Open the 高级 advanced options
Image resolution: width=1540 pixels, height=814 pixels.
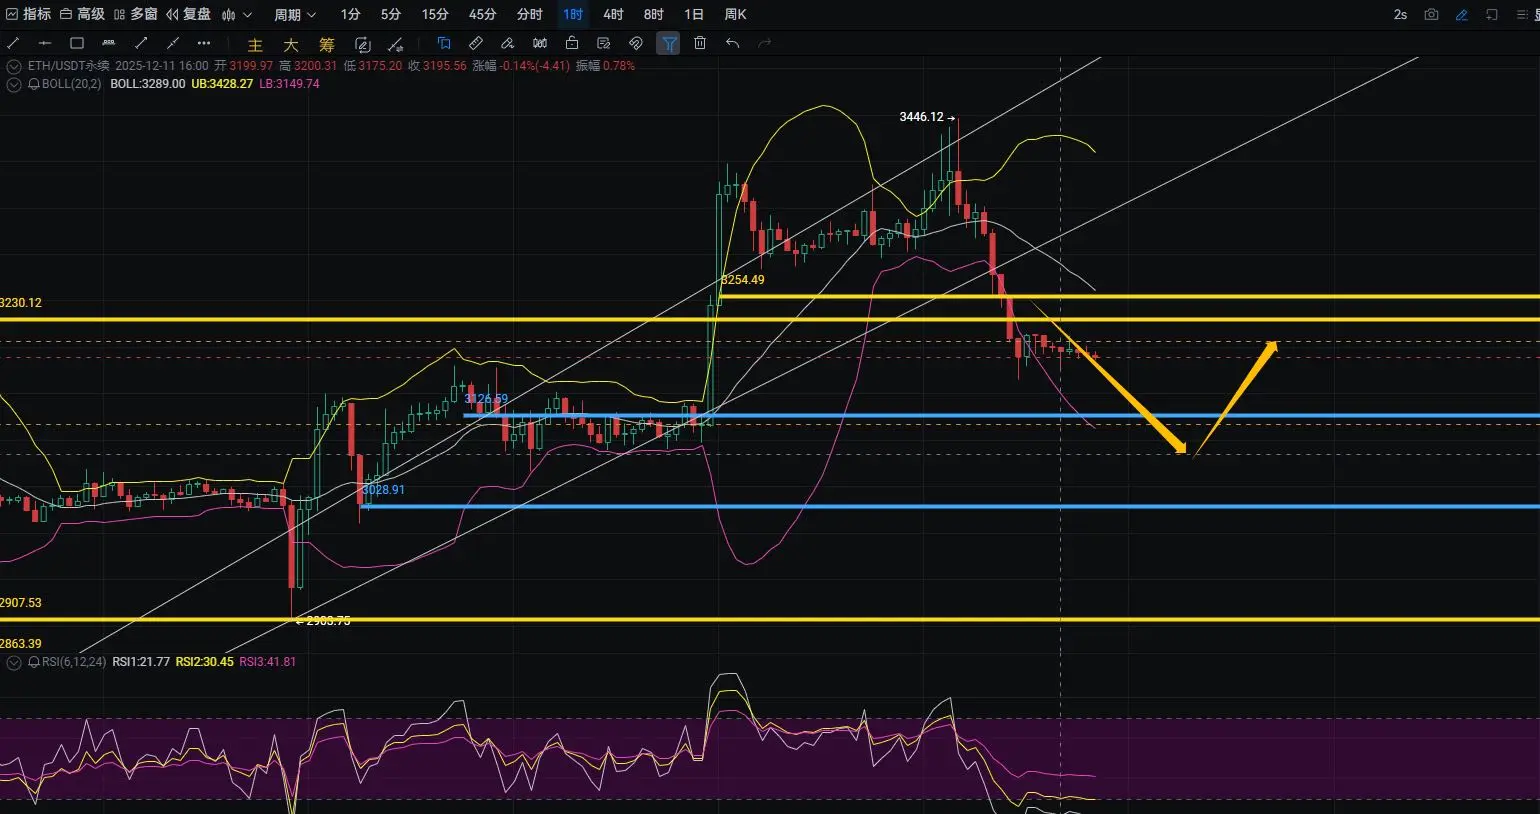click(82, 14)
